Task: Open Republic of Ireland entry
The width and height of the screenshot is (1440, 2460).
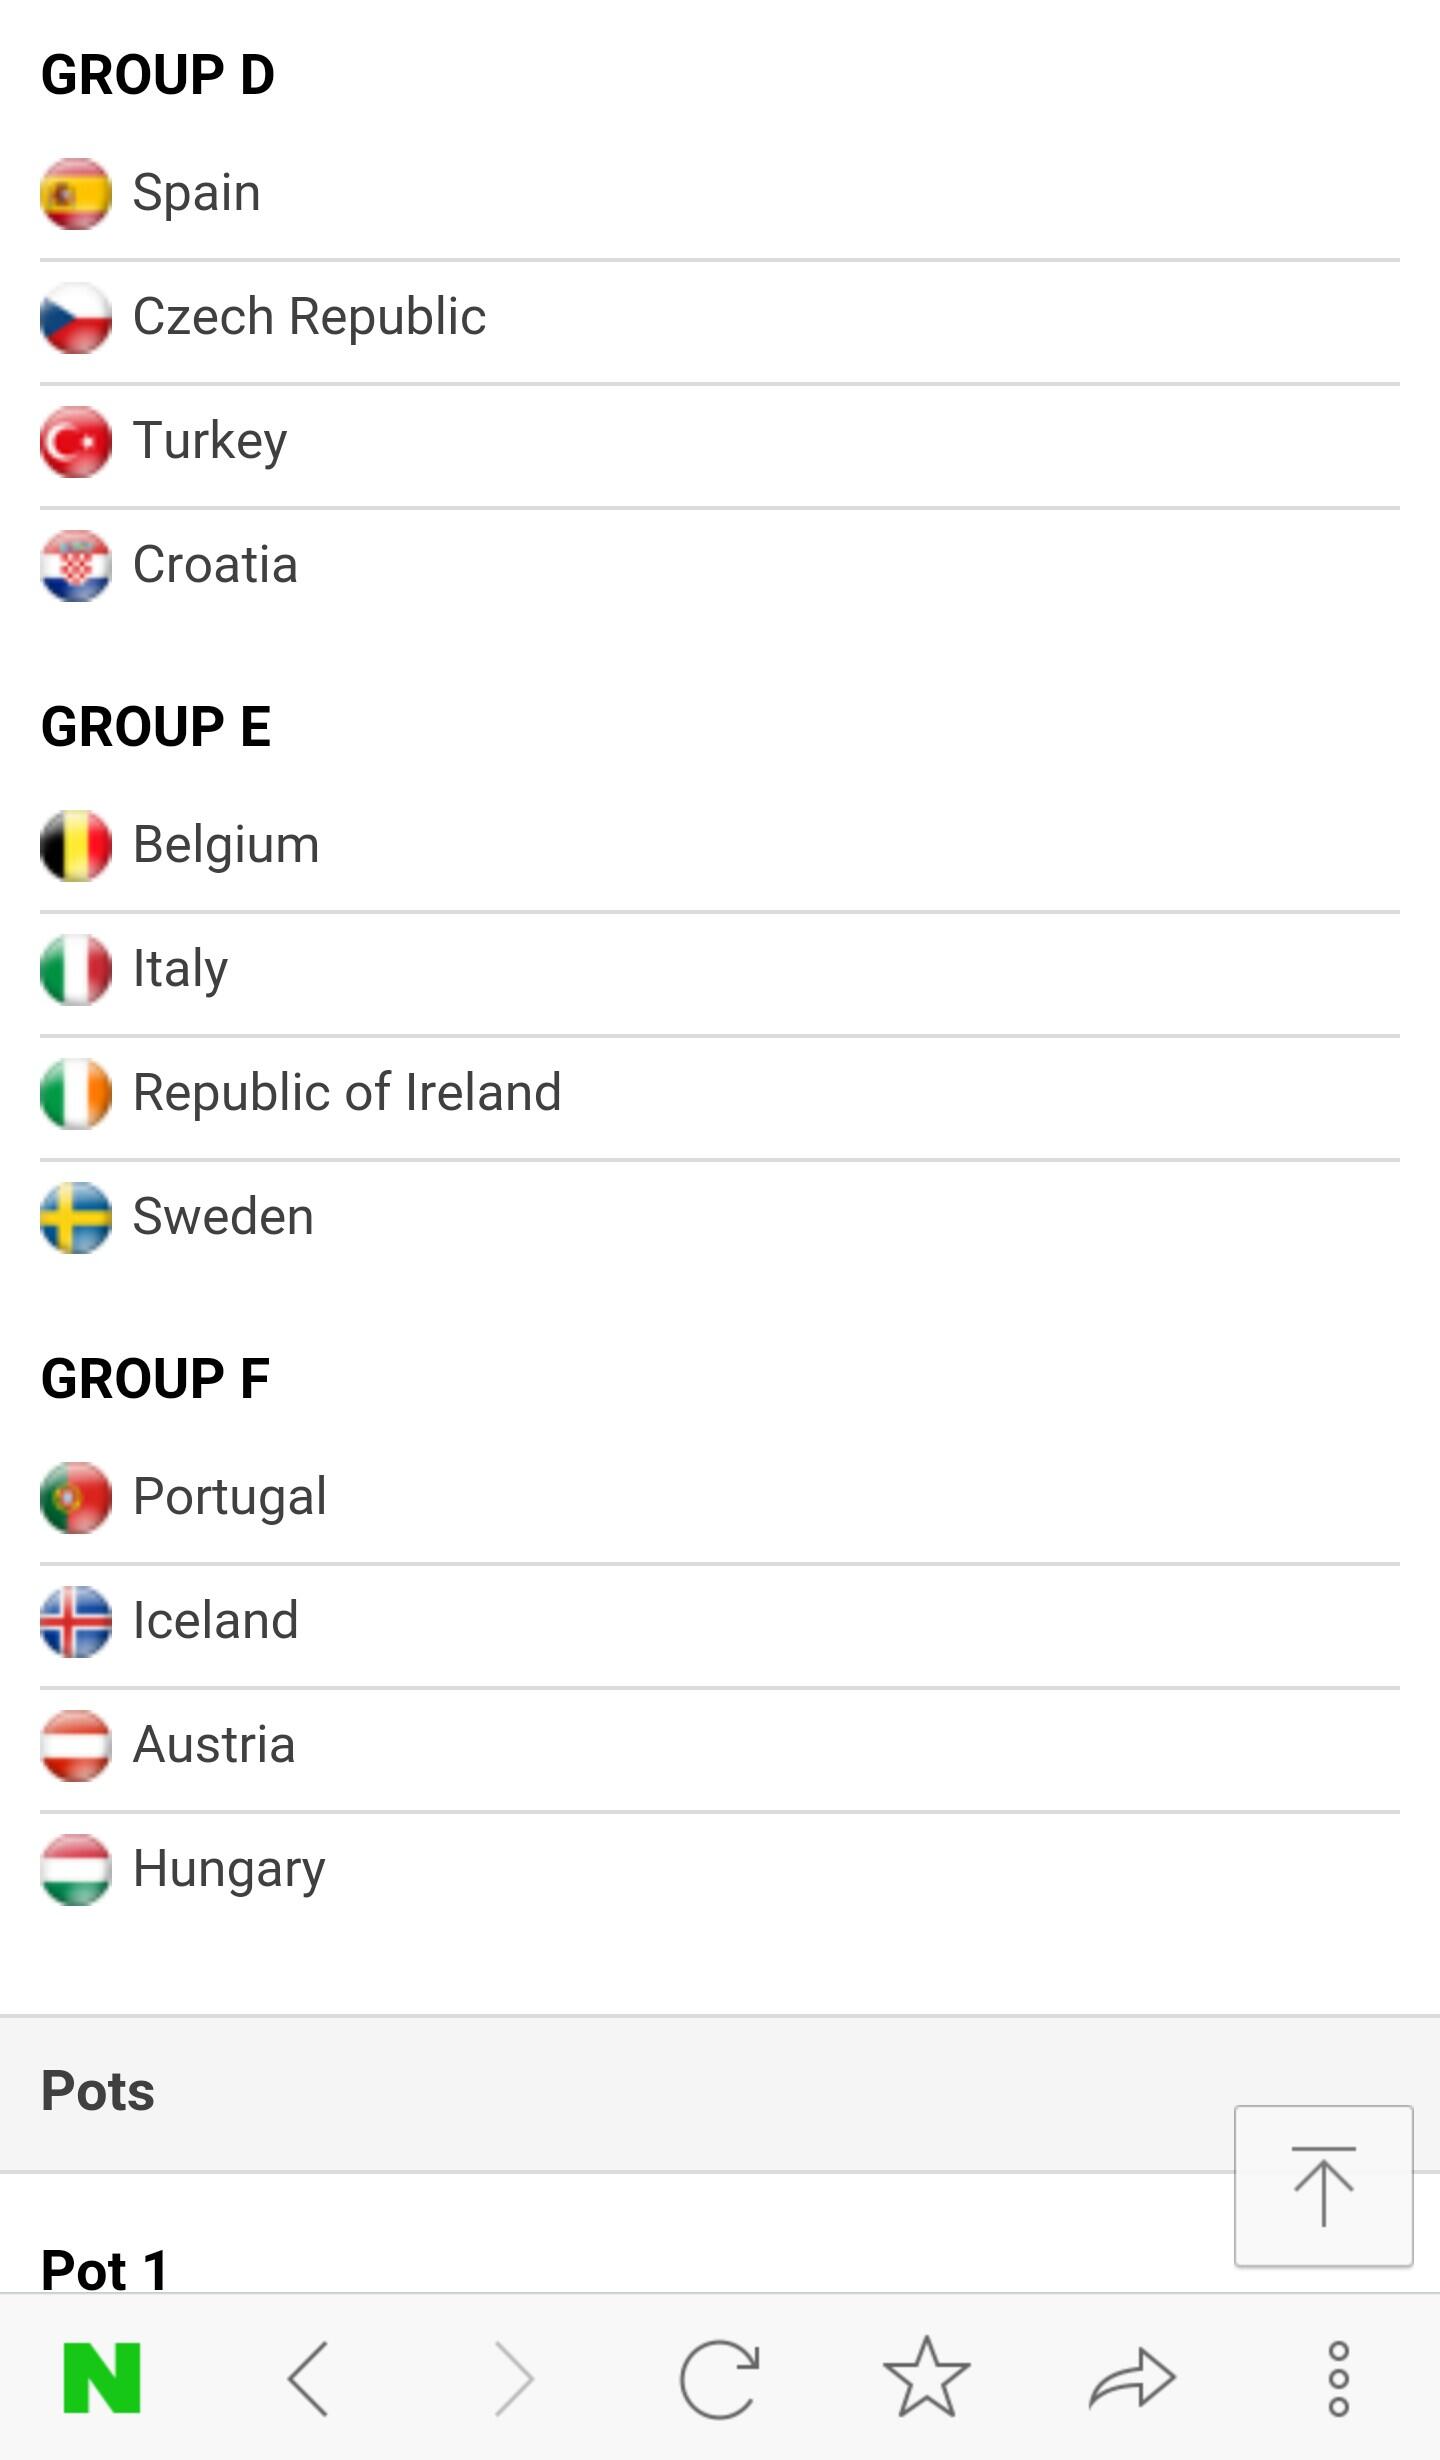Action: (347, 1093)
